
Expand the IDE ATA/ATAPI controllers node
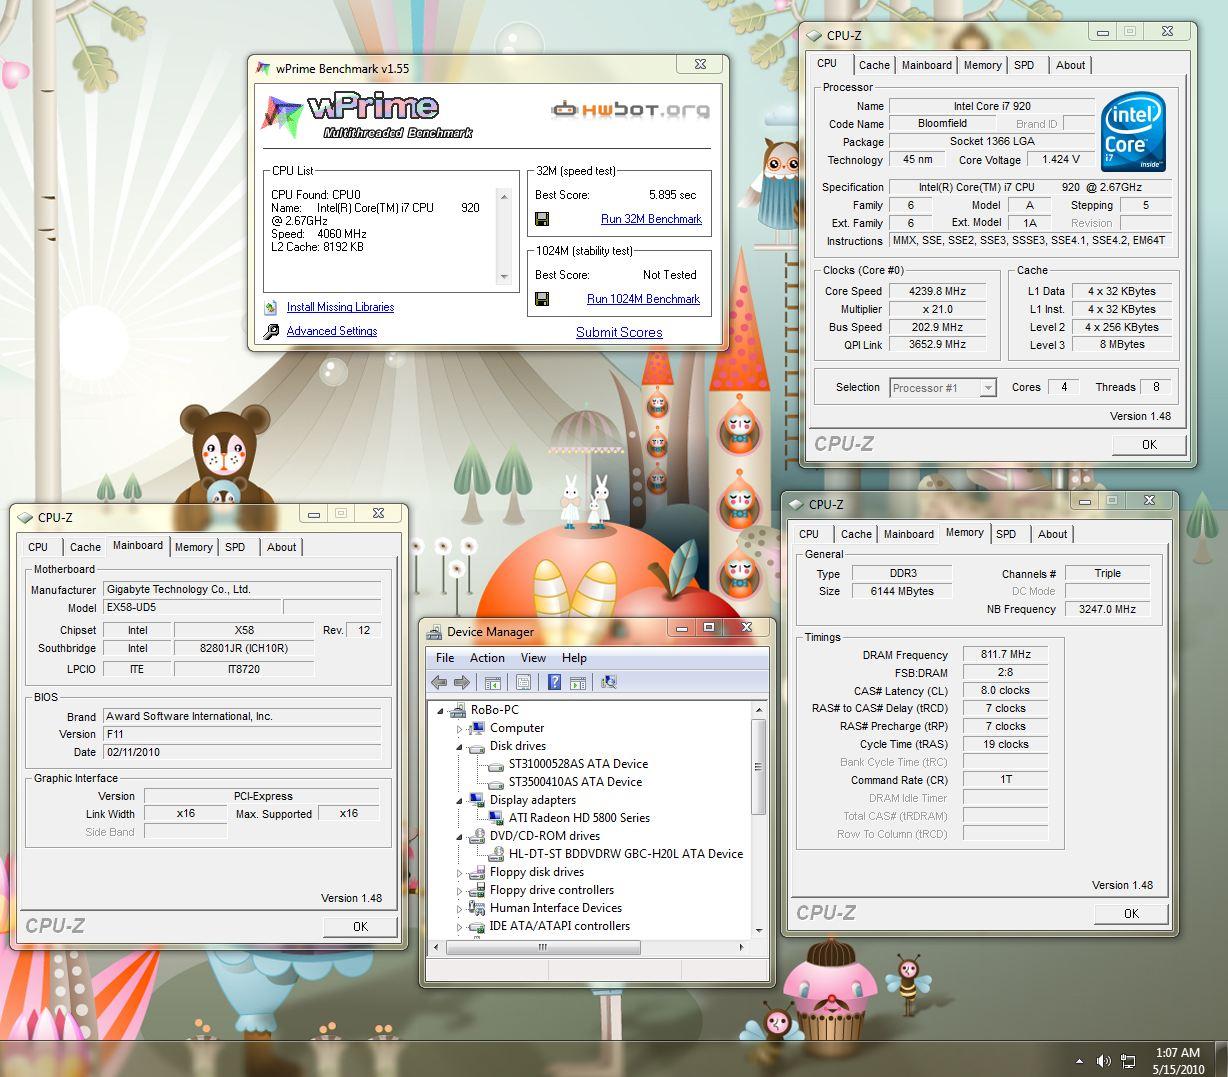(460, 926)
